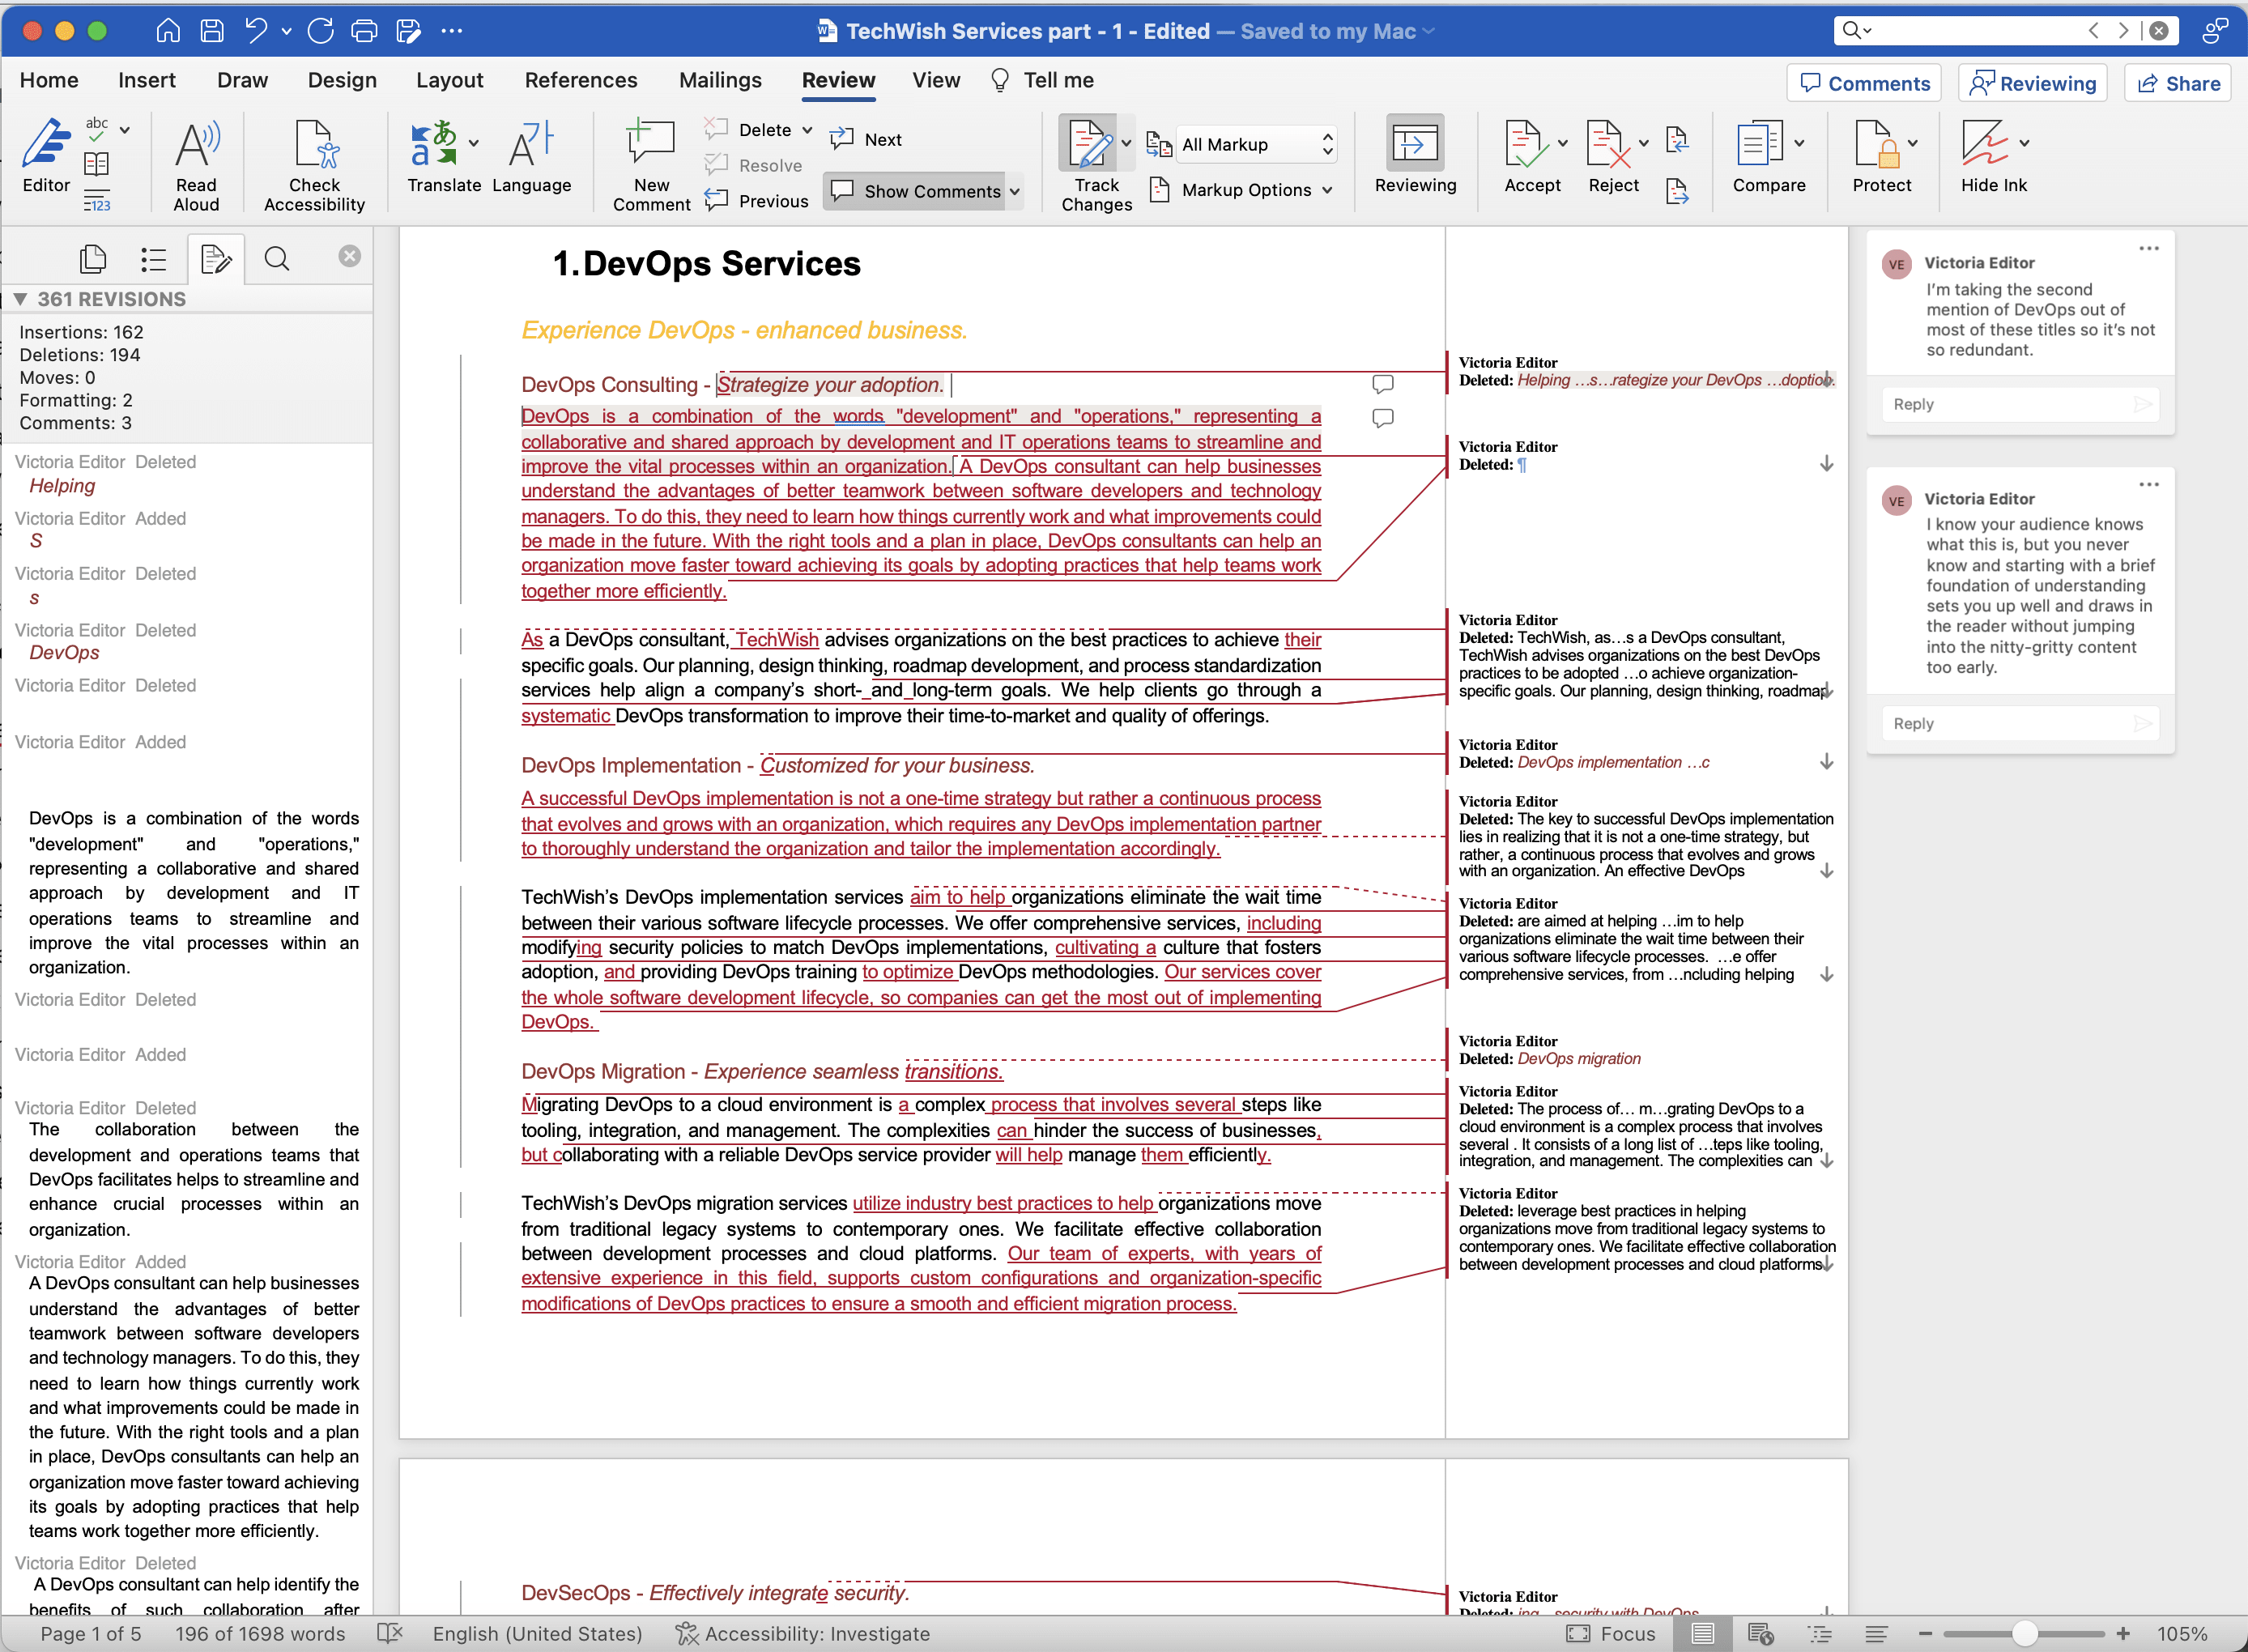Select the References ribbon tab
Image resolution: width=2248 pixels, height=1652 pixels.
coord(580,79)
